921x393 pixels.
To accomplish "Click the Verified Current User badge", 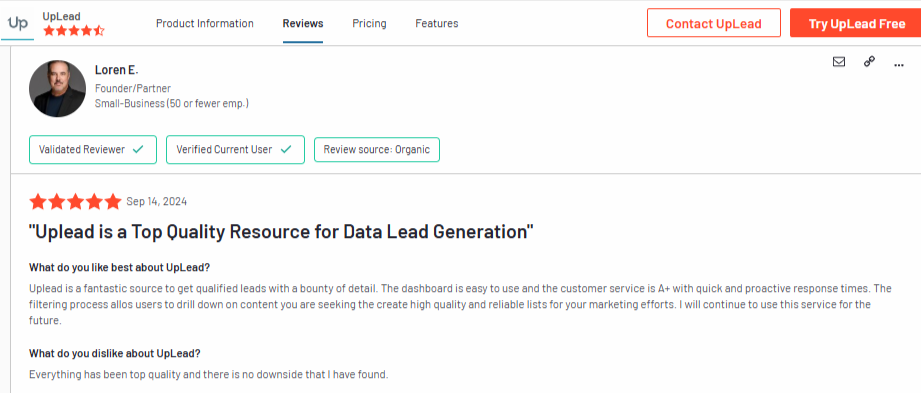I will click(235, 149).
